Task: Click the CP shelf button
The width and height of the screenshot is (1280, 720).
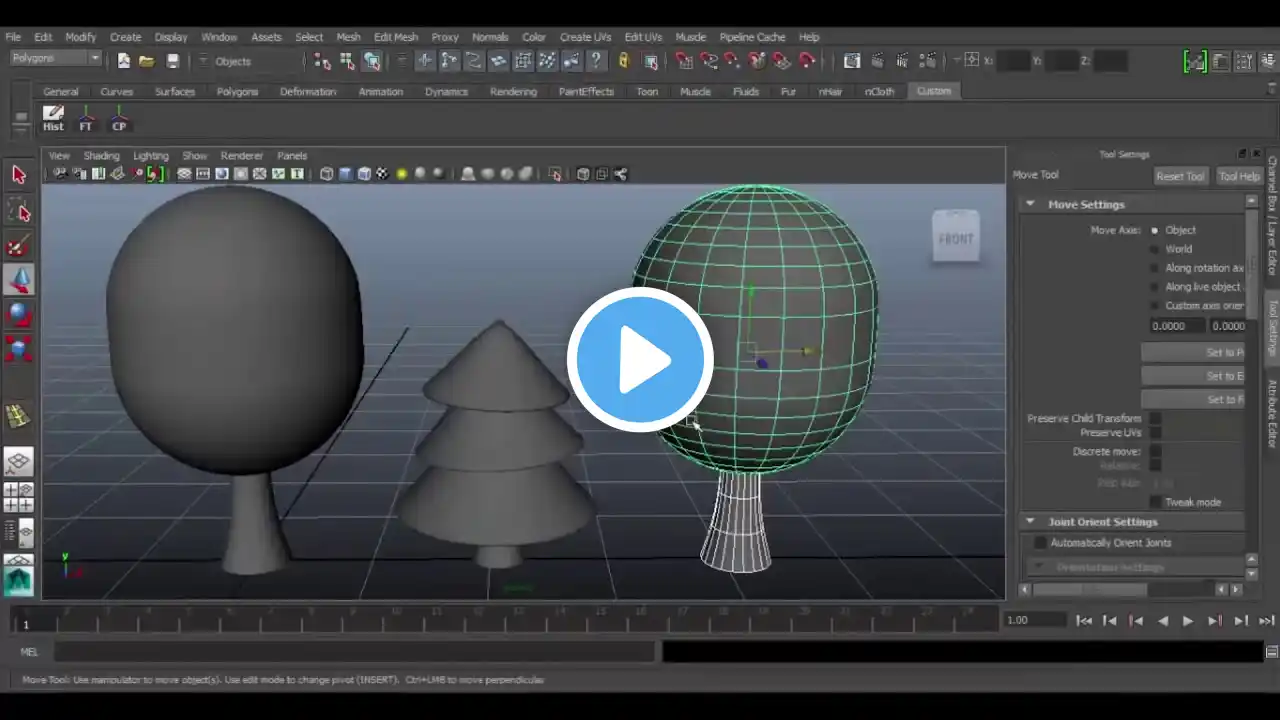Action: point(119,119)
